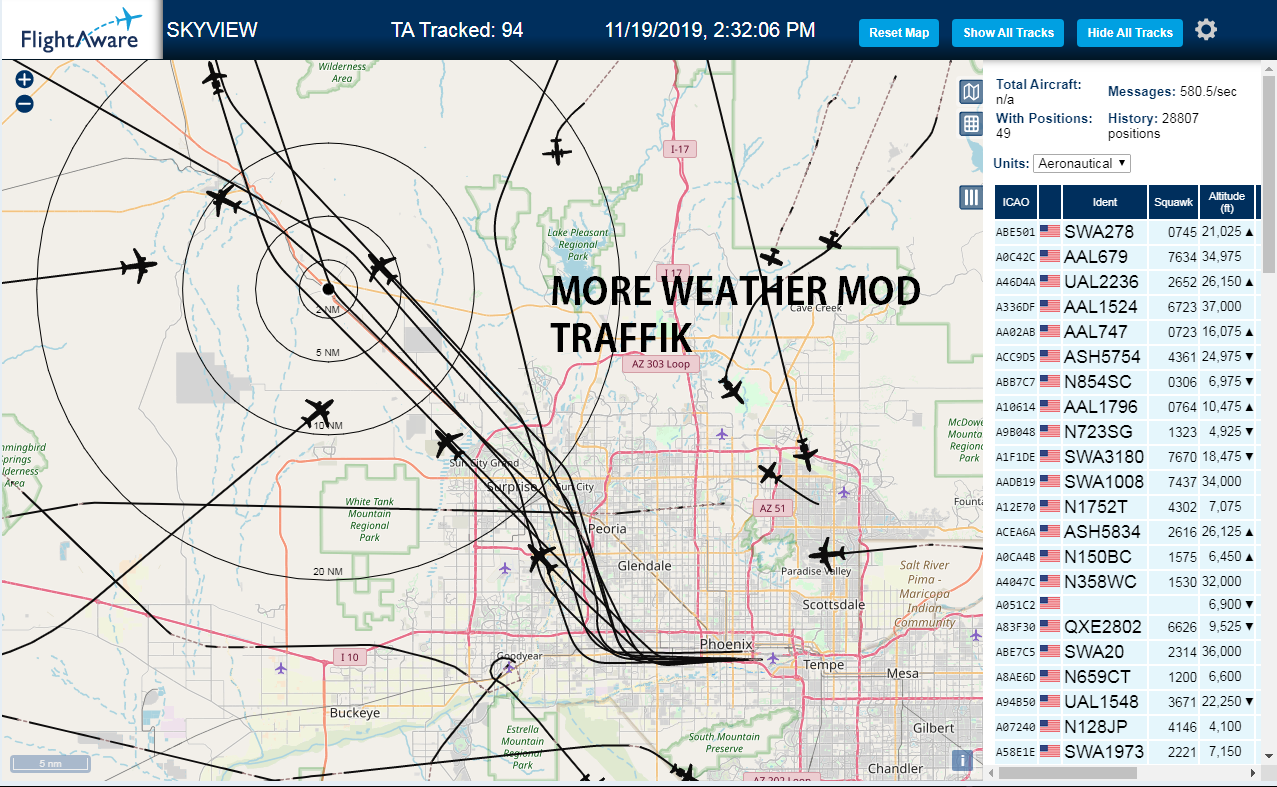Click the Phoenix city label on map

(x=725, y=644)
